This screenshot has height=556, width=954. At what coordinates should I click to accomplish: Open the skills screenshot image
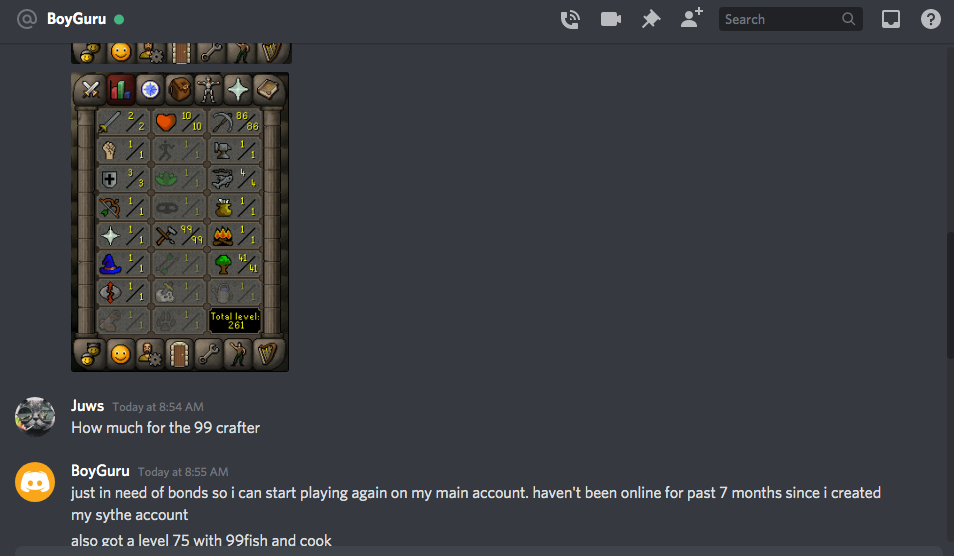pyautogui.click(x=180, y=222)
